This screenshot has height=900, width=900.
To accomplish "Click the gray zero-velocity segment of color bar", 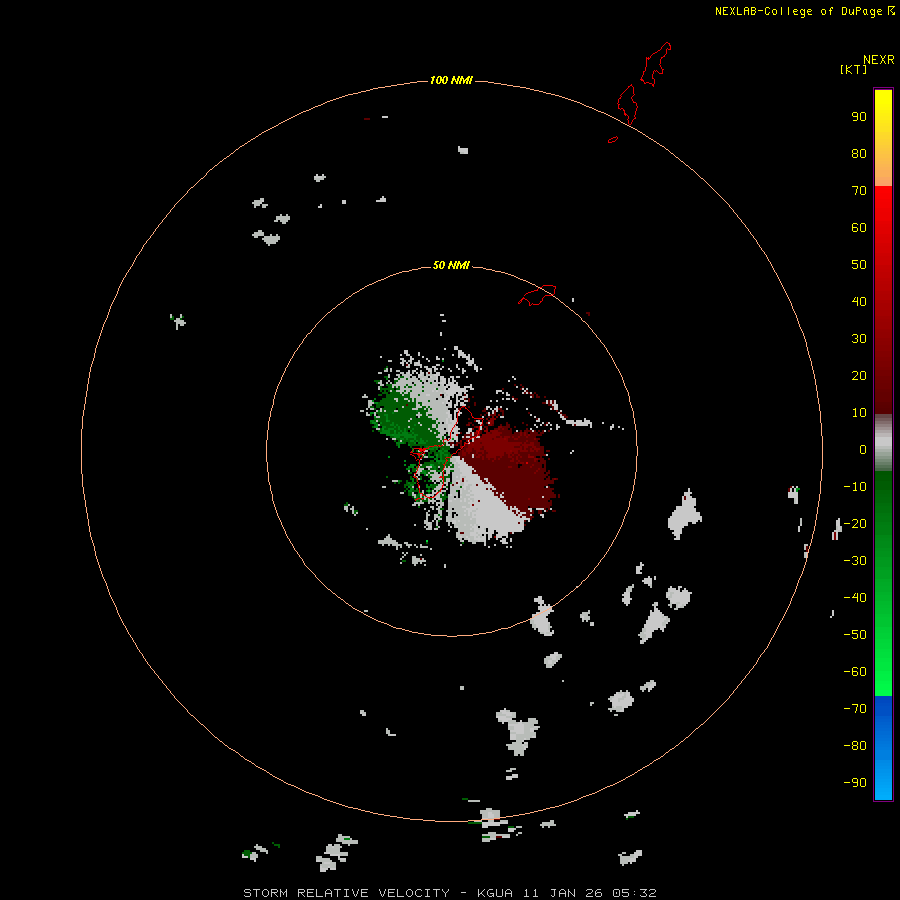I will tap(883, 443).
